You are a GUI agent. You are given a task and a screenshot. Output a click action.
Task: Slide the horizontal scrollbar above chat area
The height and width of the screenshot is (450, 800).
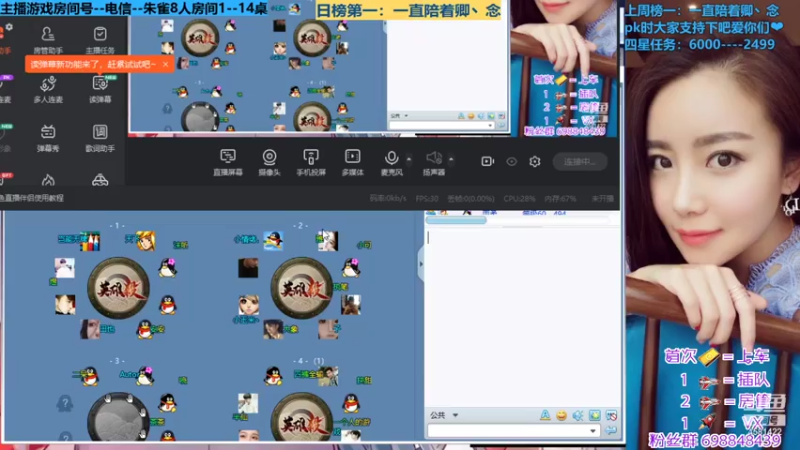pos(456,220)
